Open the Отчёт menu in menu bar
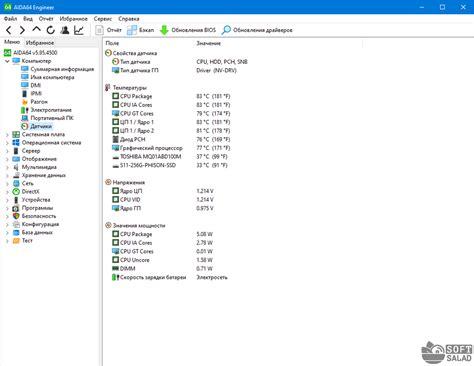Image resolution: width=474 pixels, height=366 pixels. (46, 19)
